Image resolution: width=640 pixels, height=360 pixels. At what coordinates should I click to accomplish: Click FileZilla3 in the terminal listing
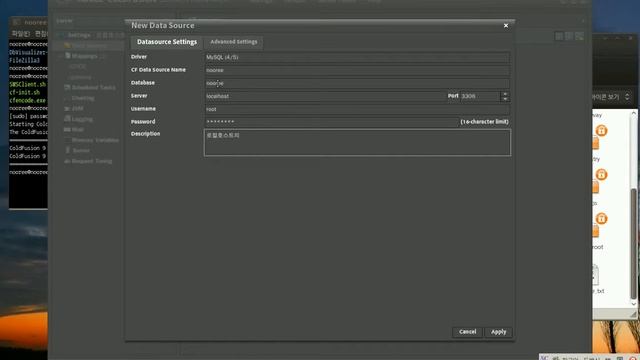click(25, 60)
